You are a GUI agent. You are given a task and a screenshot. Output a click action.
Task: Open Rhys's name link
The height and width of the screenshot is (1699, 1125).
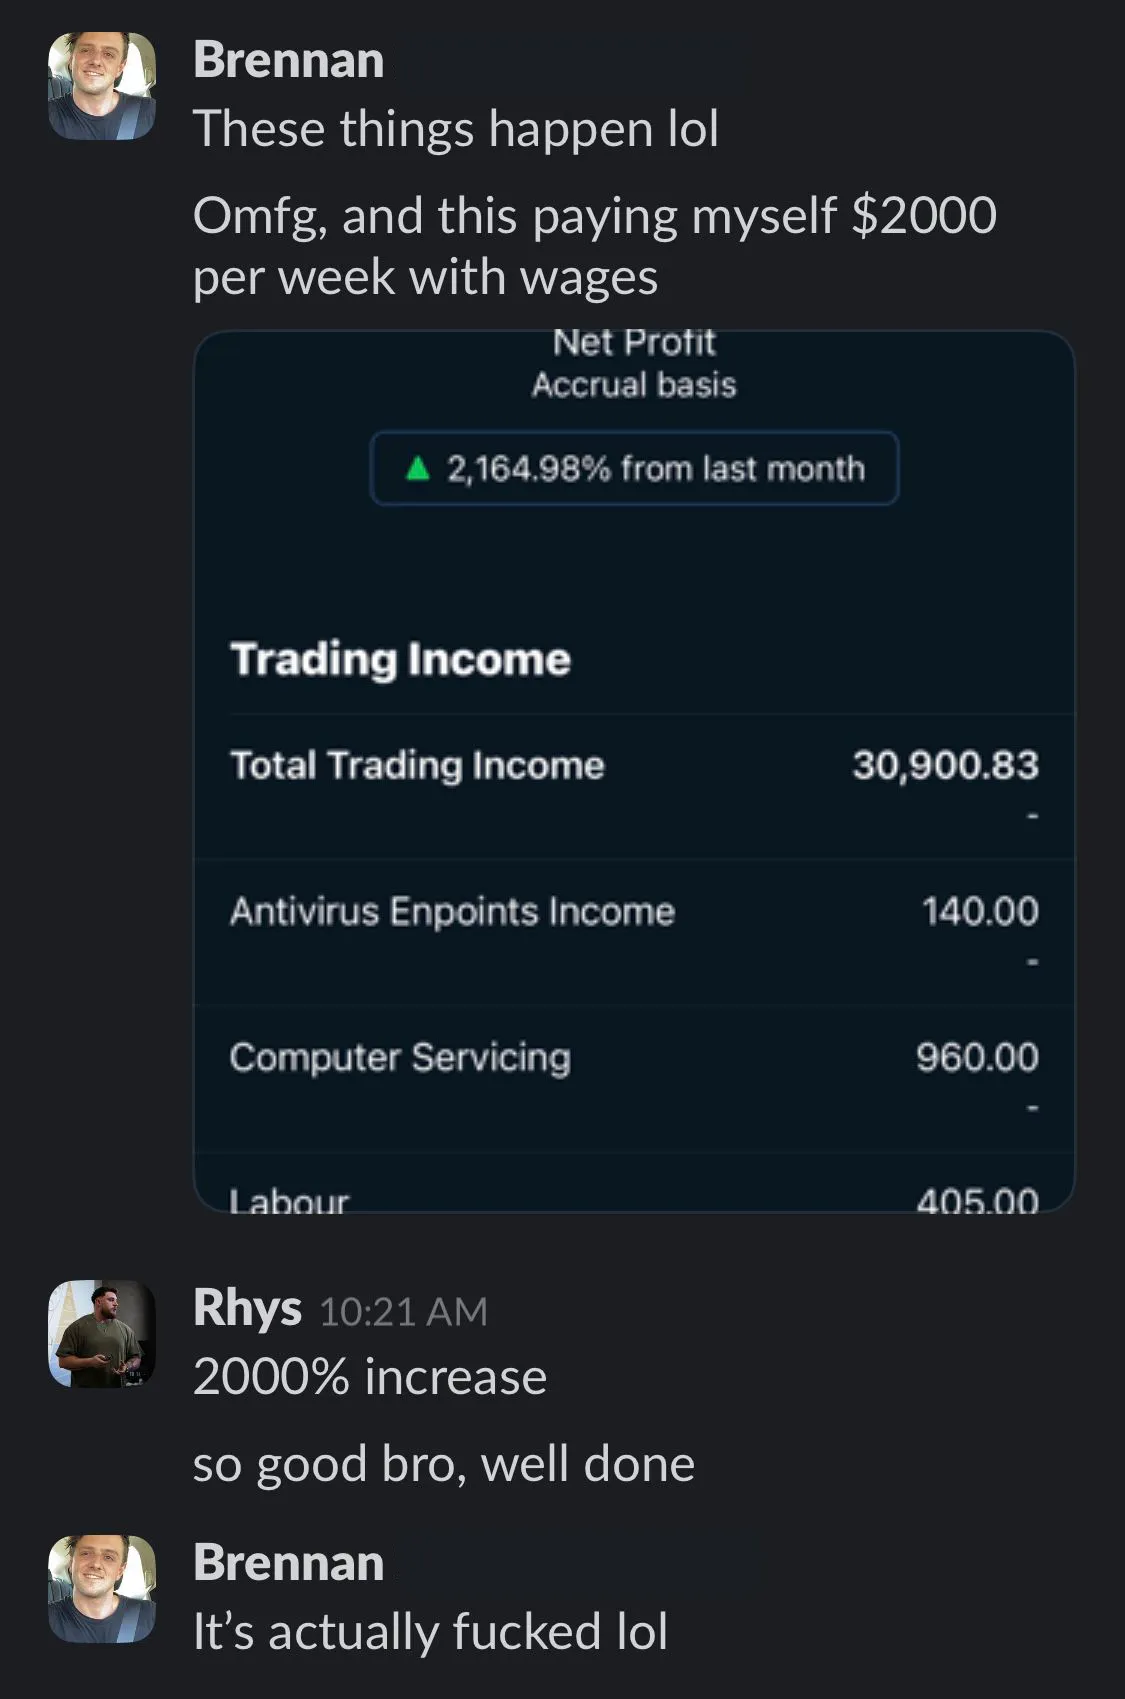pyautogui.click(x=247, y=1309)
